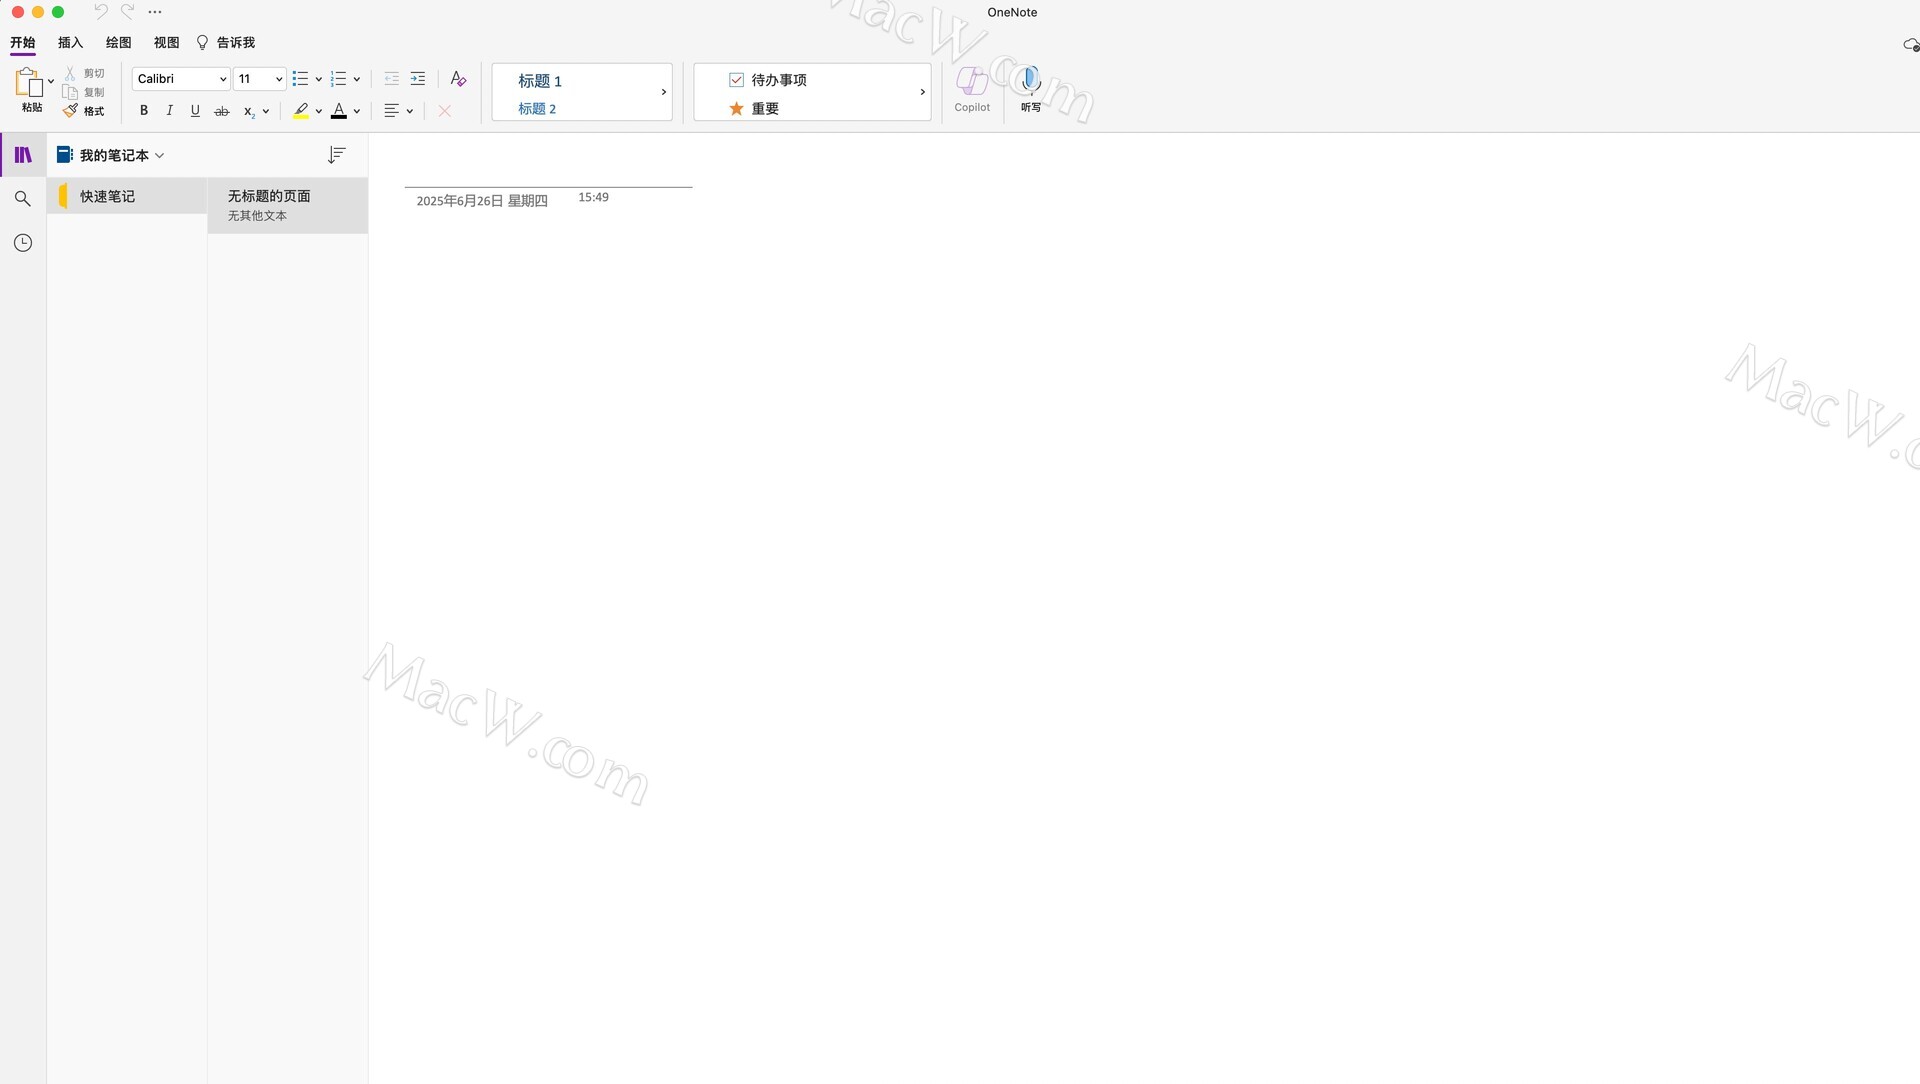Select the 快速笔记 section
This screenshot has width=1920, height=1084.
point(127,196)
